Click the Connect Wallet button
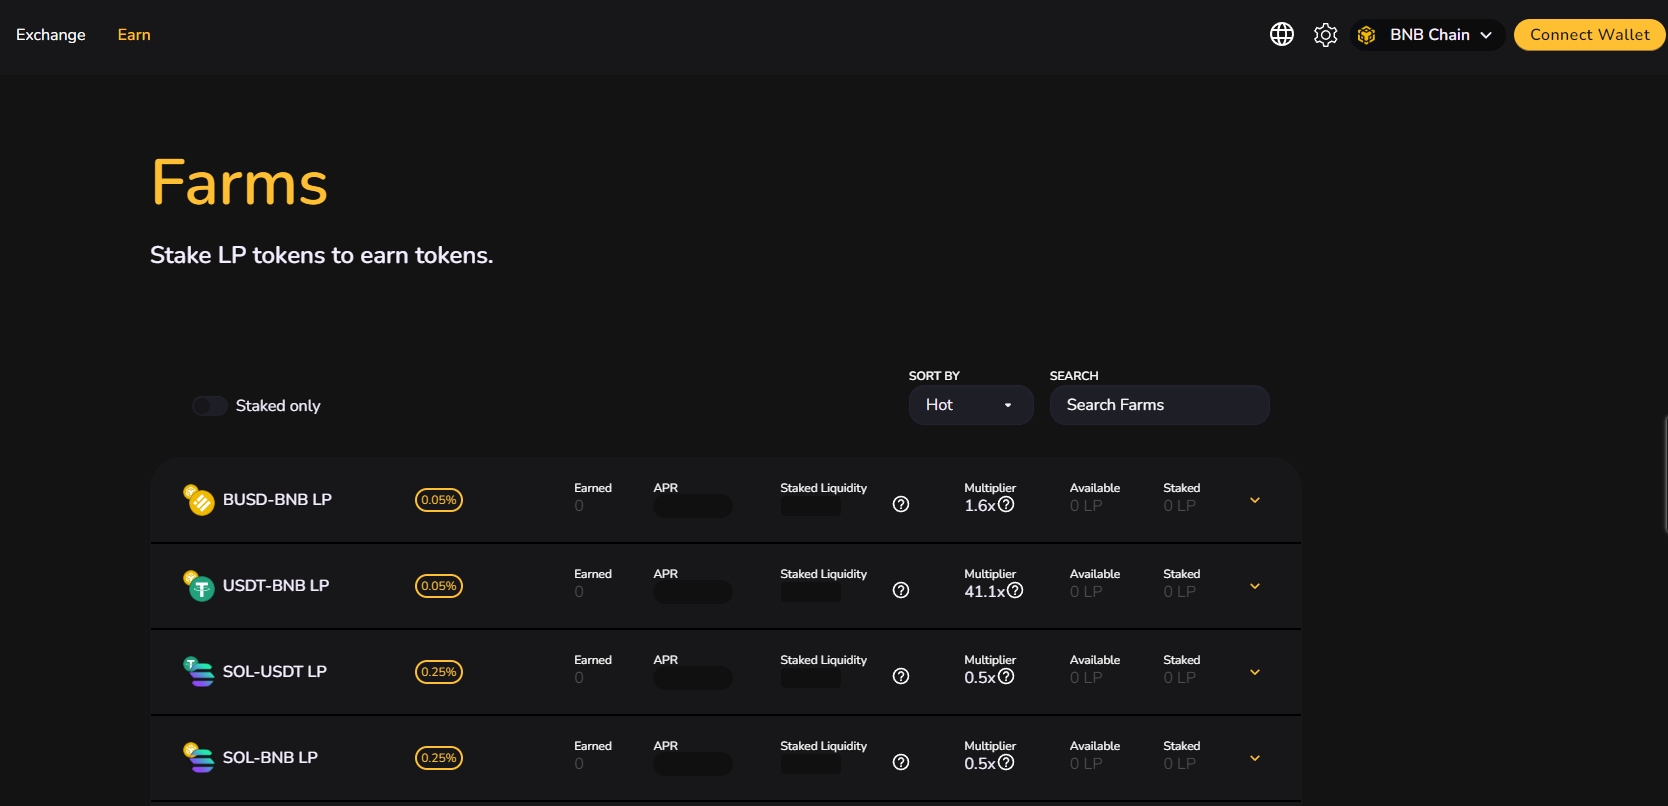The height and width of the screenshot is (806, 1668). pos(1589,35)
